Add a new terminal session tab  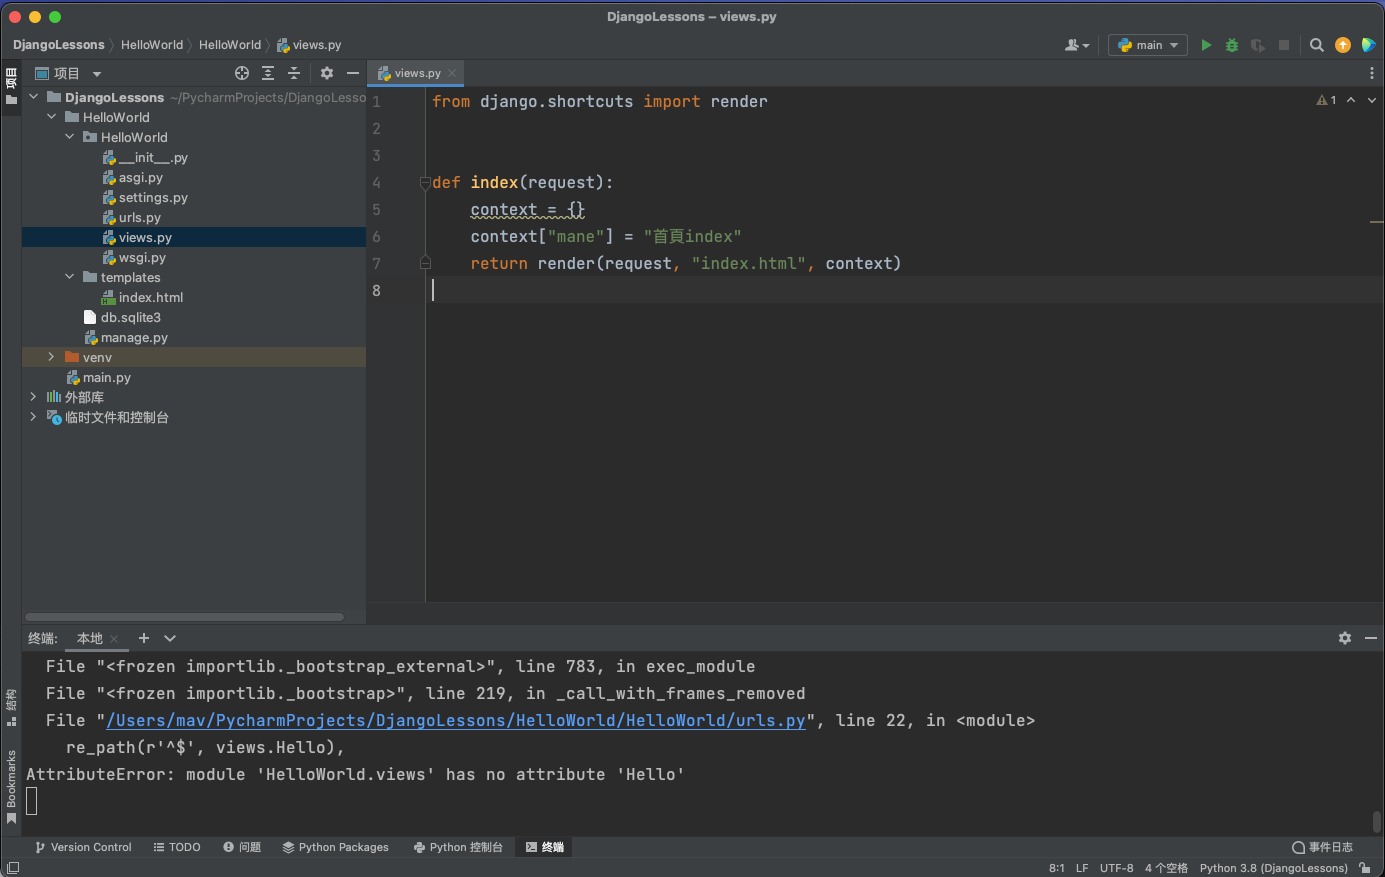click(144, 638)
